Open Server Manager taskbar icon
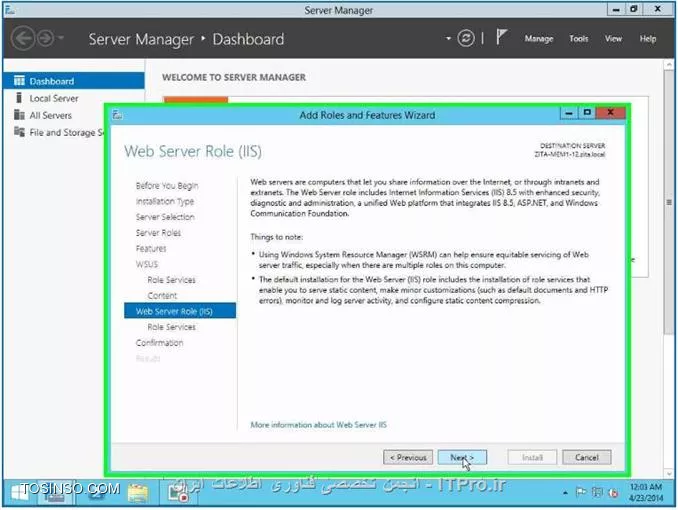678x510 pixels. tap(56, 493)
